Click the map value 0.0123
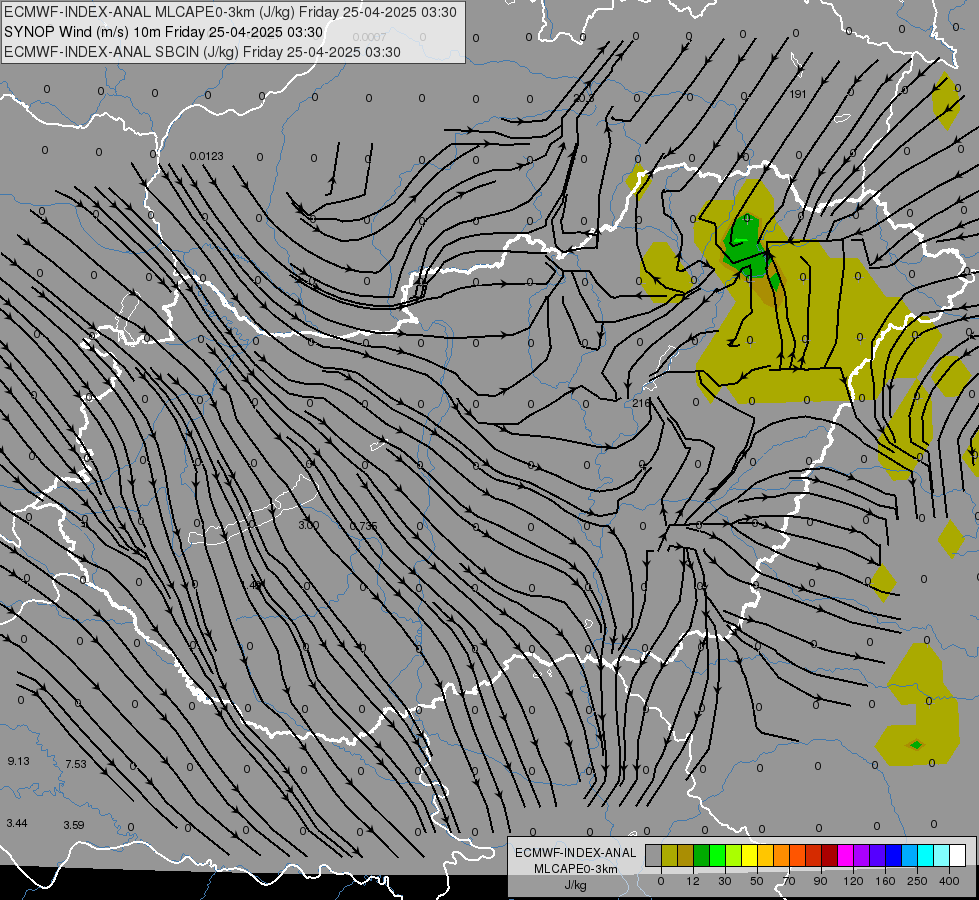 207,156
